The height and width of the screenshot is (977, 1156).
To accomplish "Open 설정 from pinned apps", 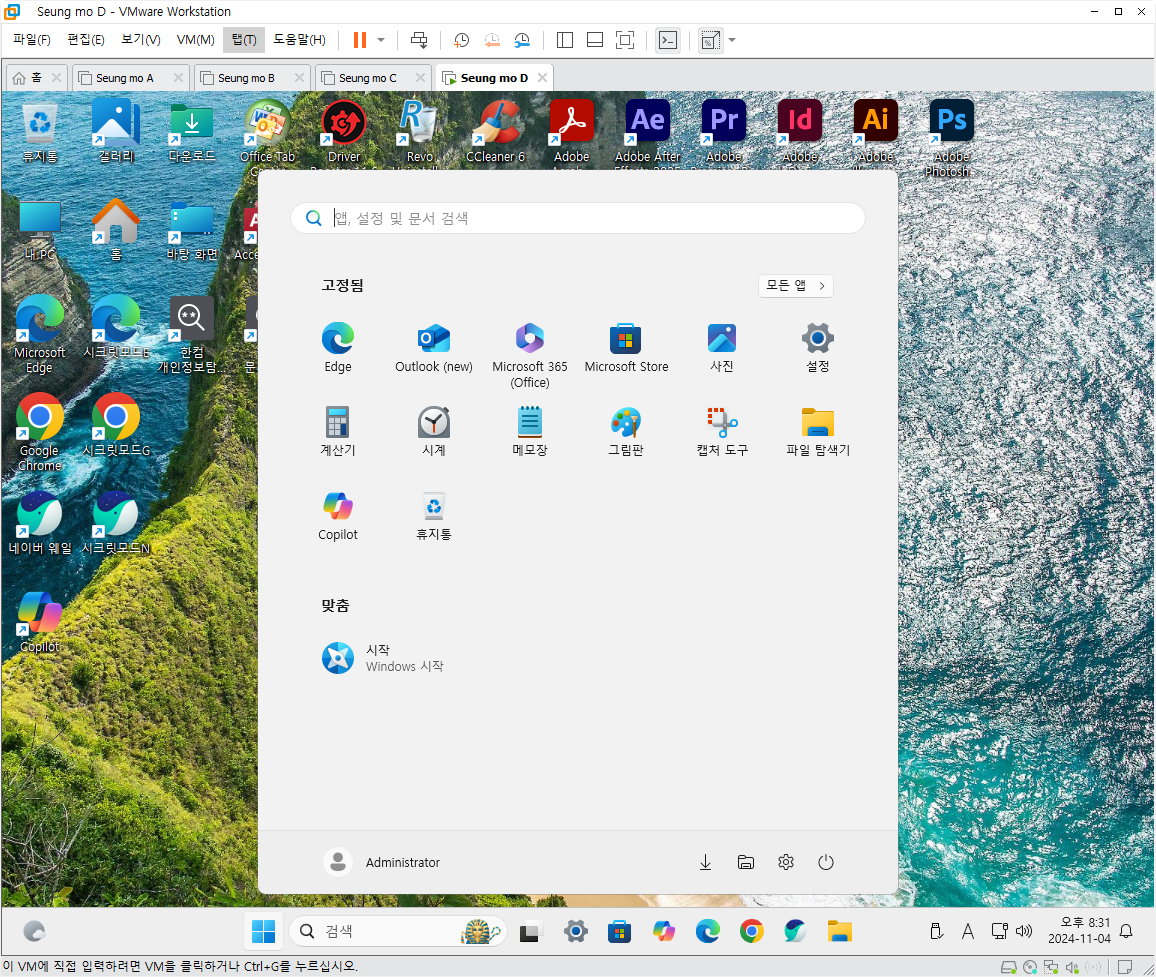I will (818, 348).
